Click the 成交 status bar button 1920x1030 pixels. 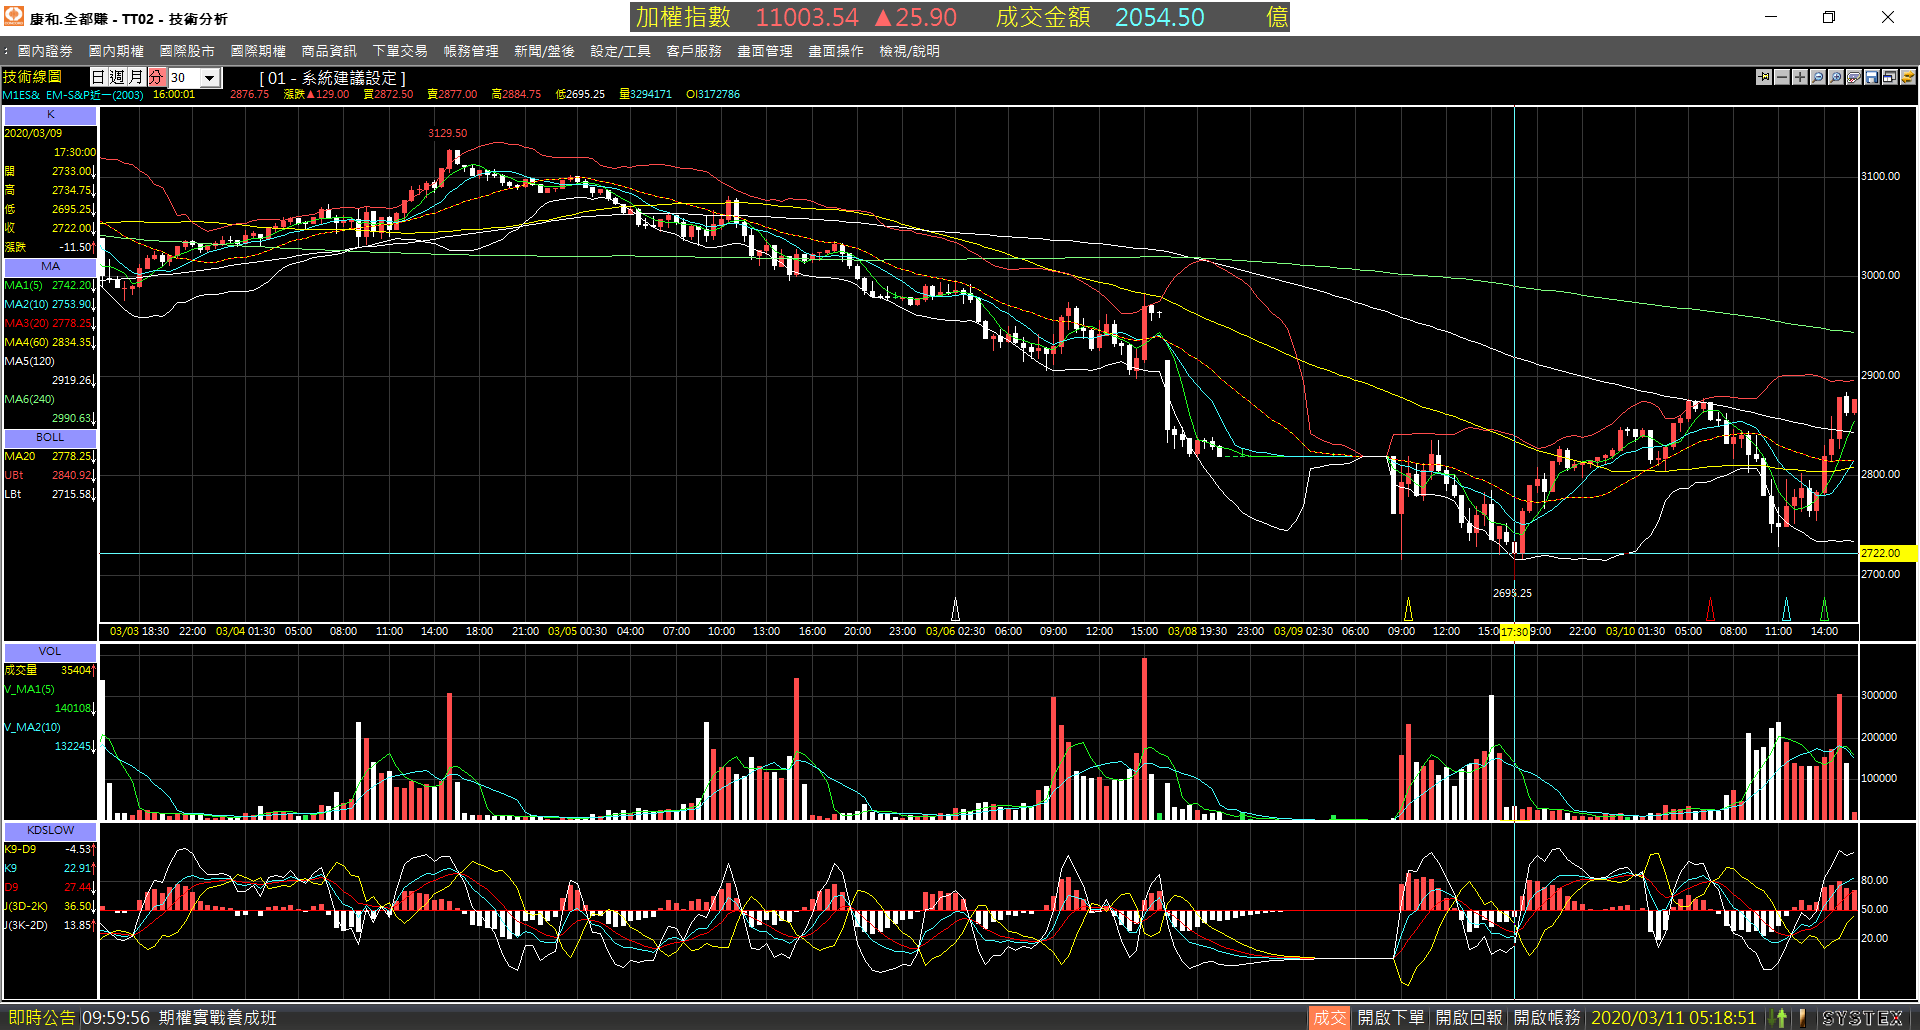[1329, 1018]
